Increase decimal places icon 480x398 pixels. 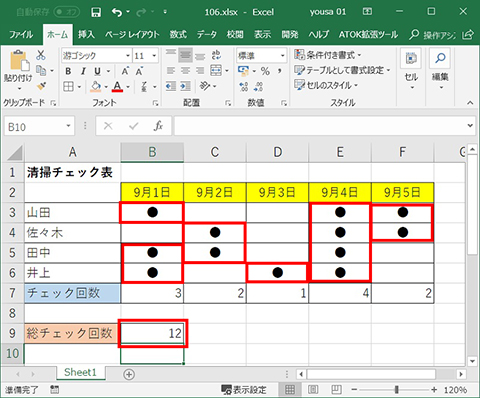[x=244, y=87]
